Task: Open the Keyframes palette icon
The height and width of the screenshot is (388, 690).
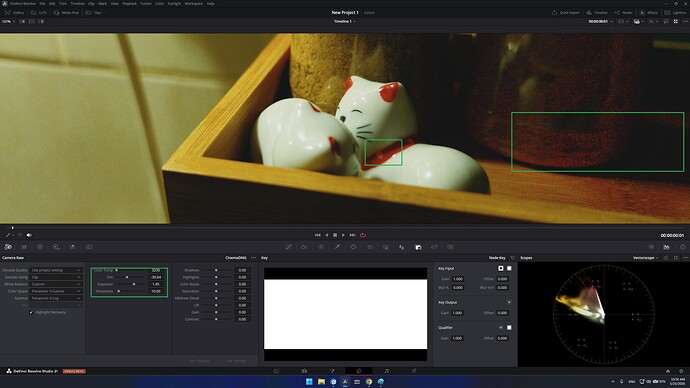Action: [651, 247]
